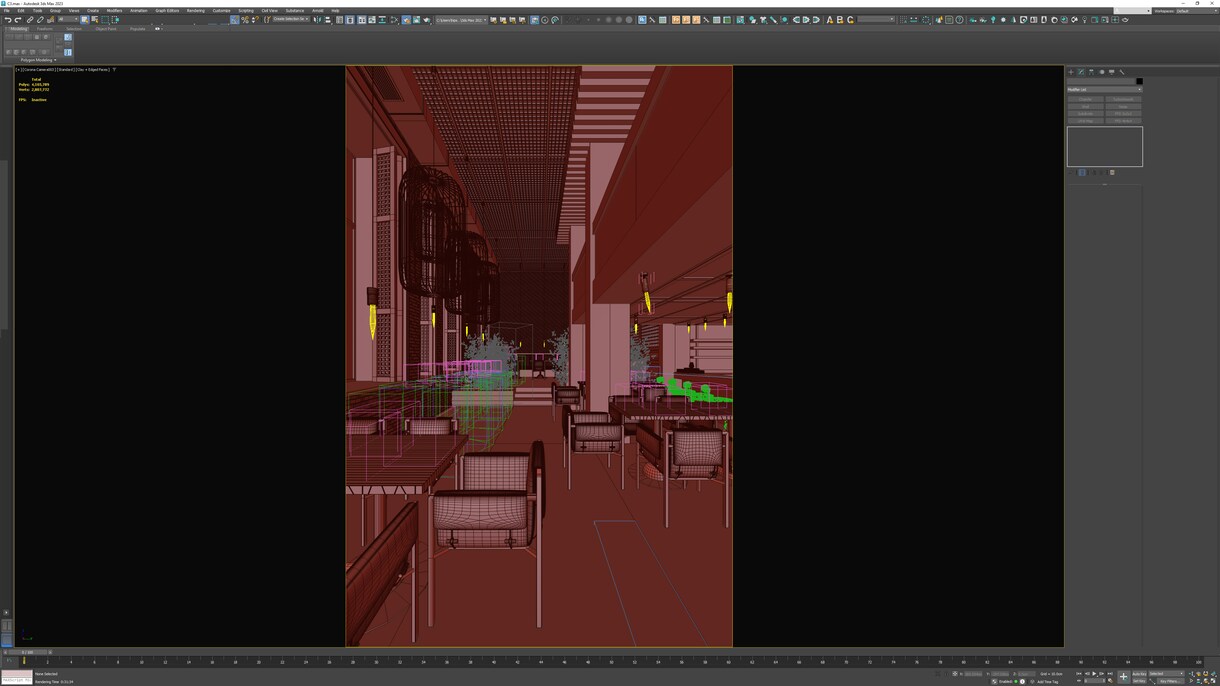
Task: Click the Mirror tool icon
Action: click(317, 20)
